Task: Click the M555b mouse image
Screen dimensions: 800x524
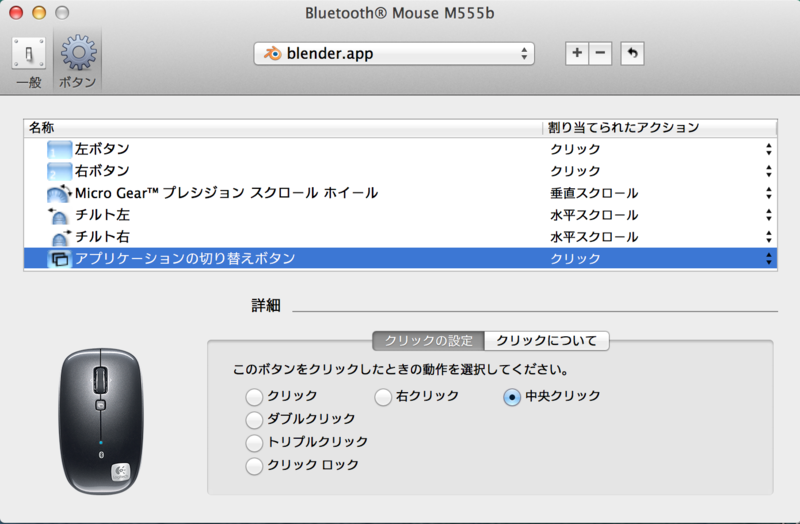Action: click(x=102, y=421)
